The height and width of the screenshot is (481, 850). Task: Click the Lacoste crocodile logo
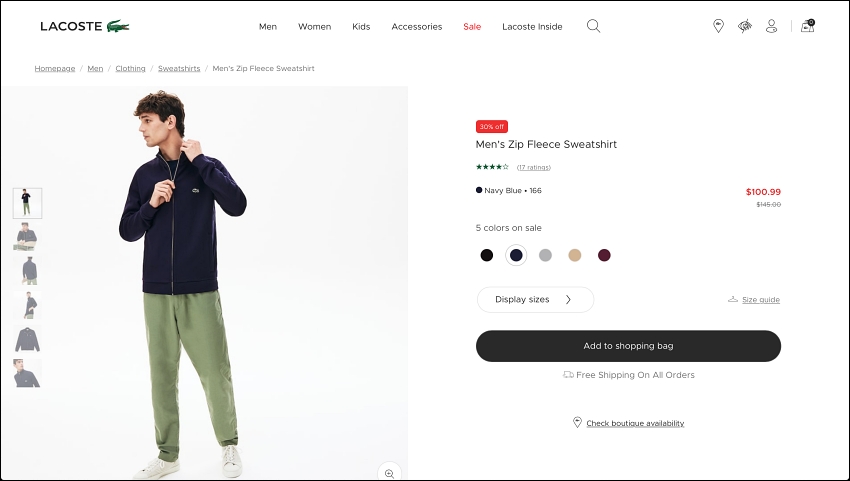118,26
